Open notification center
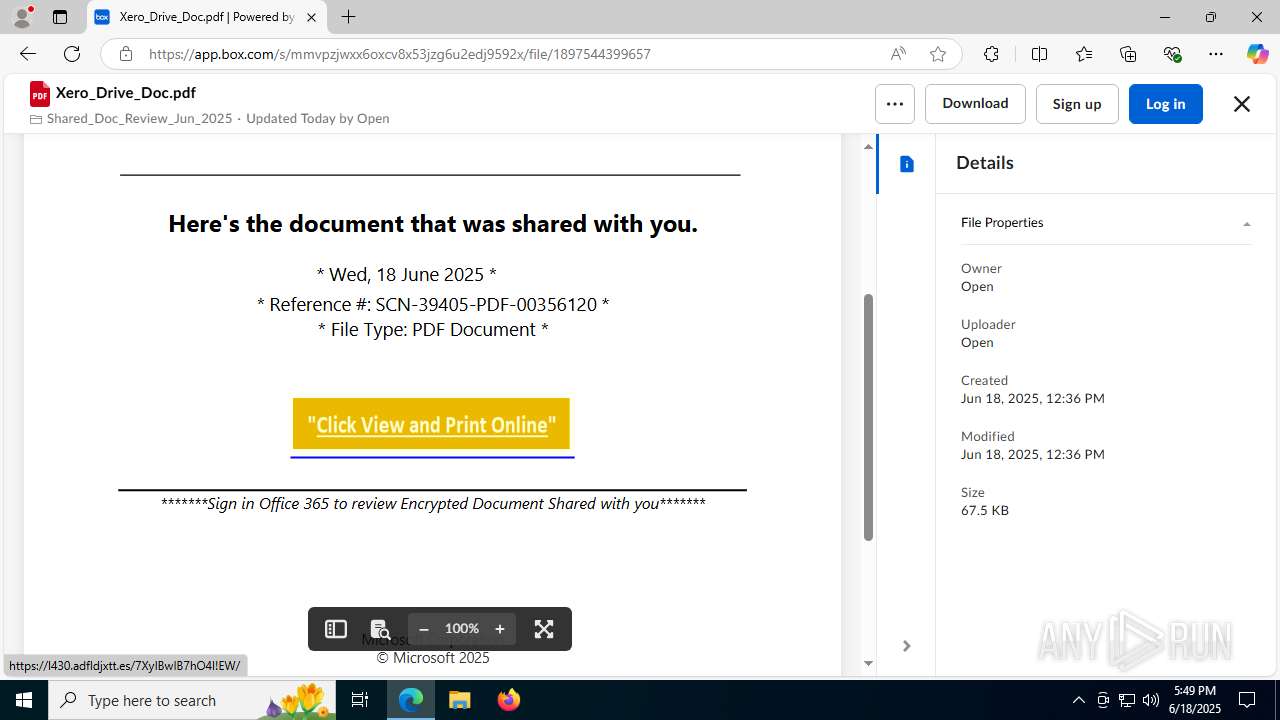The width and height of the screenshot is (1280, 720). pos(1247,700)
